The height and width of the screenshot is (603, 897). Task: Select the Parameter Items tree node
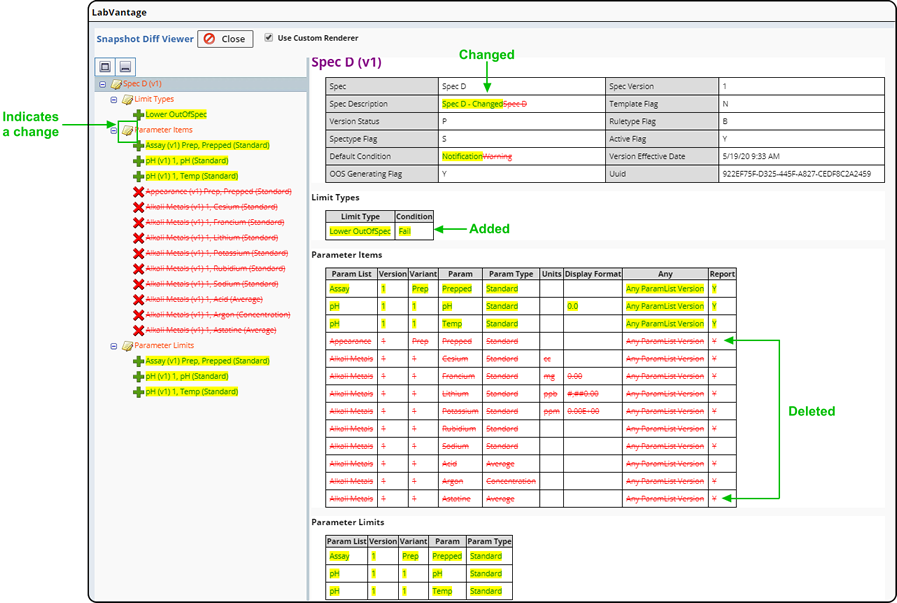[x=163, y=130]
